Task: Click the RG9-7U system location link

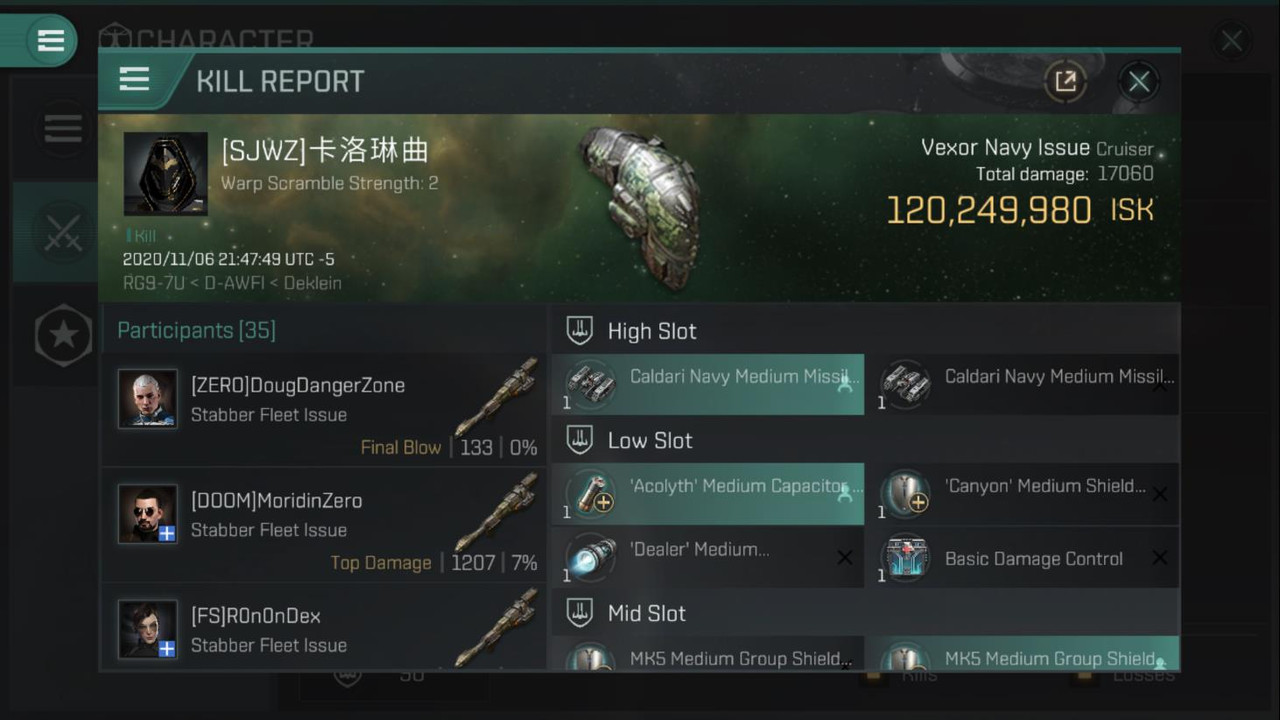Action: [x=153, y=283]
